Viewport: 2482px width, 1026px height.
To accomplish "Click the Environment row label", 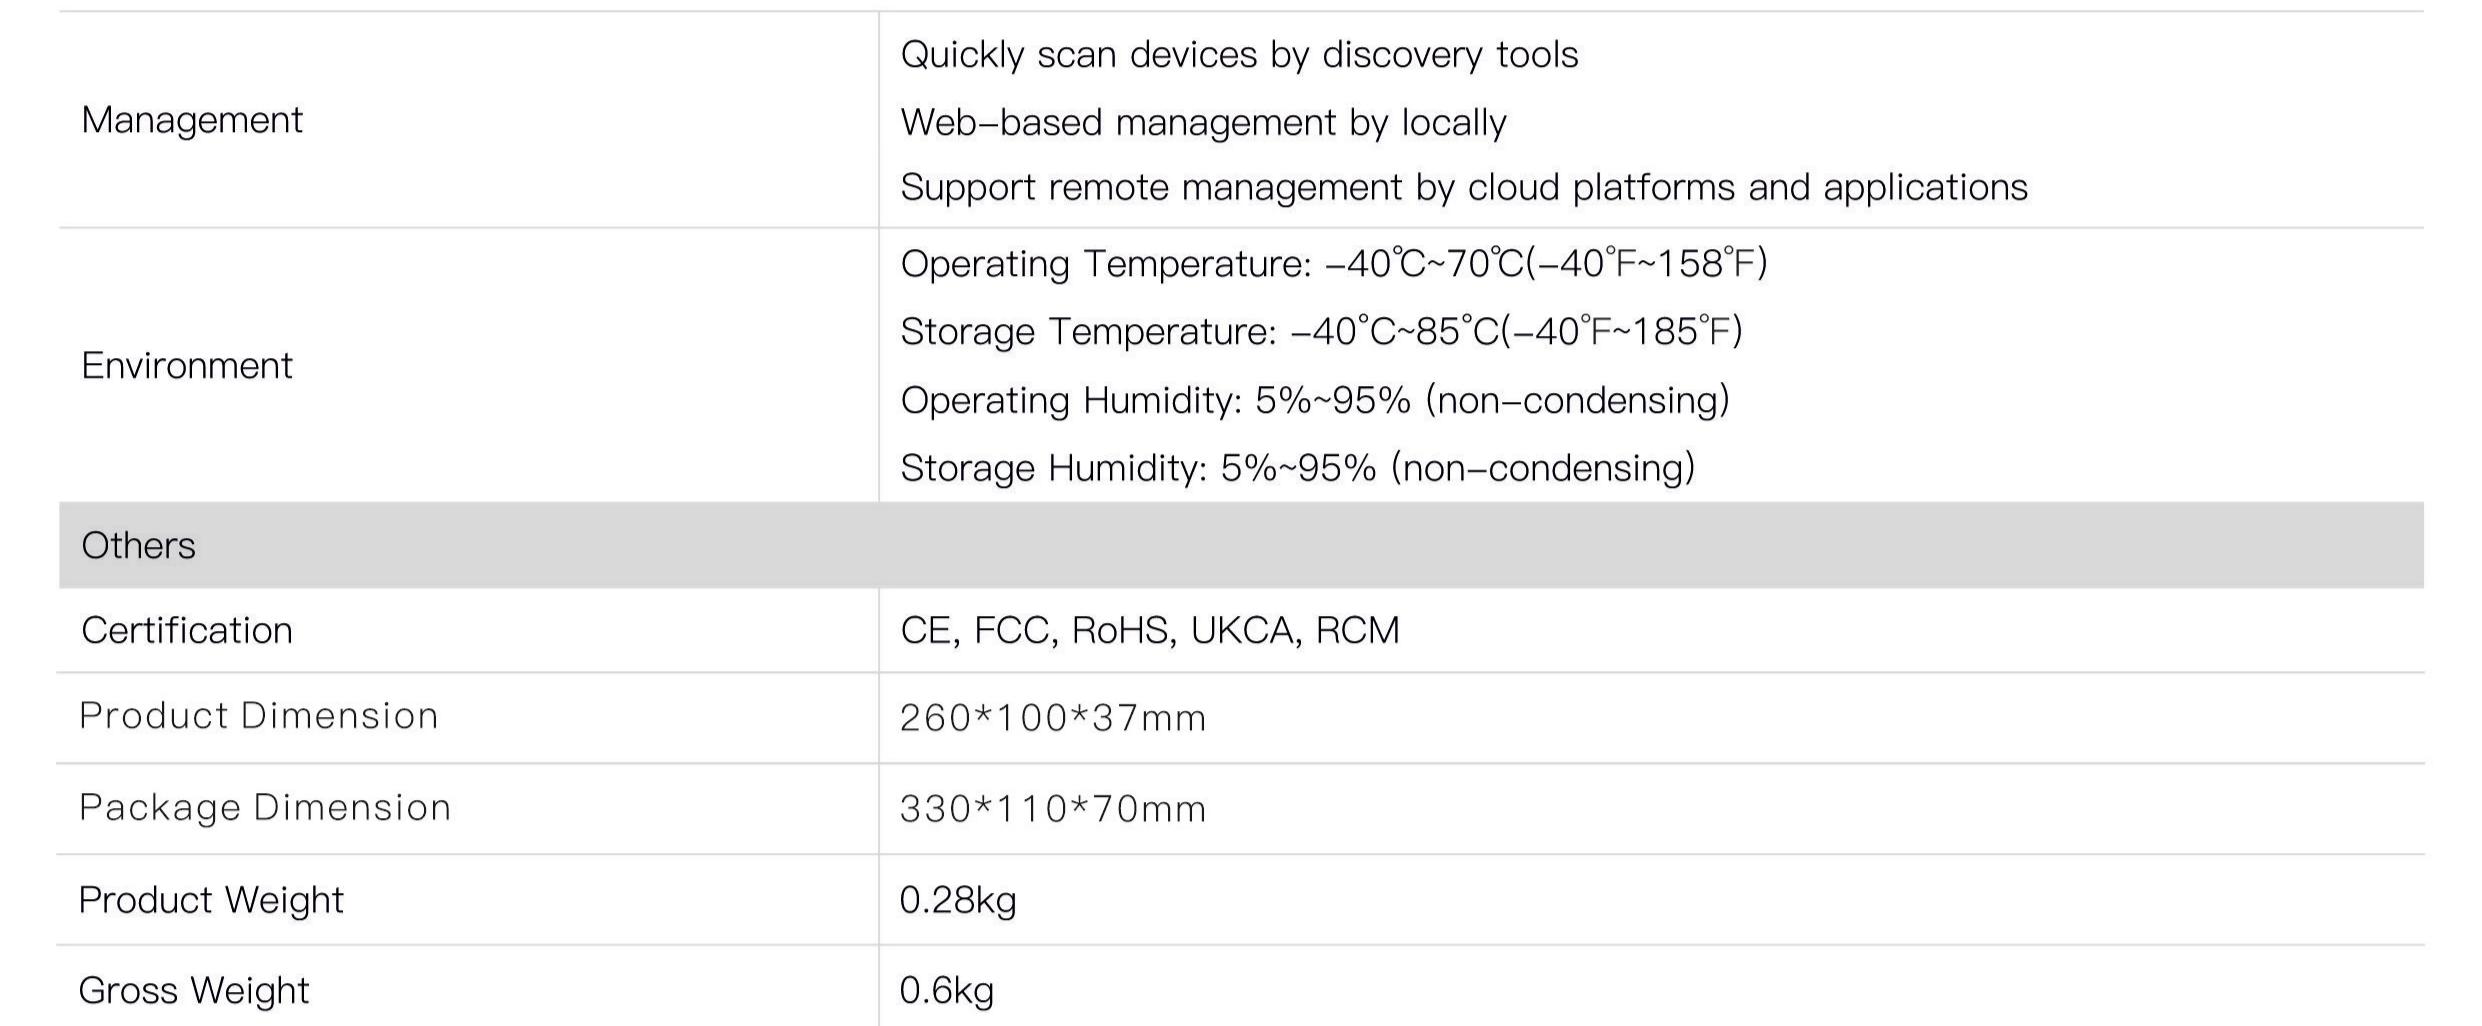I will pos(187,366).
